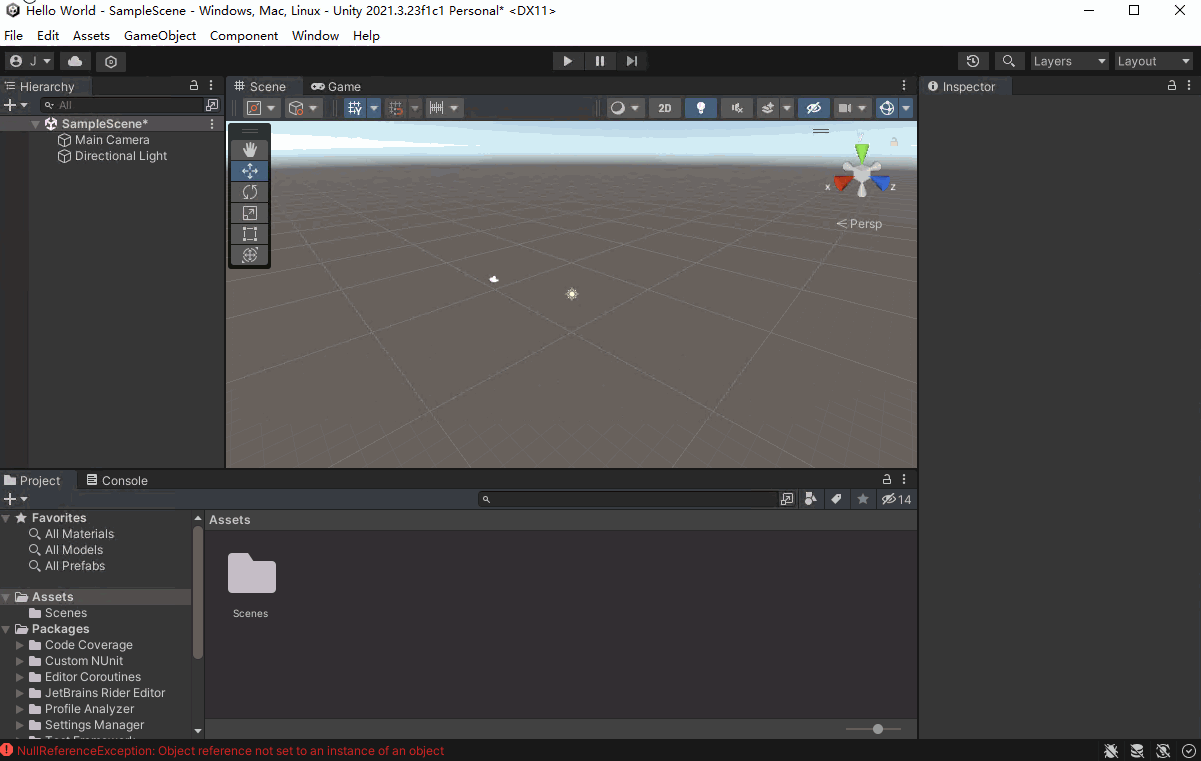1201x761 pixels.
Task: Open the Component menu
Action: pyautogui.click(x=244, y=35)
